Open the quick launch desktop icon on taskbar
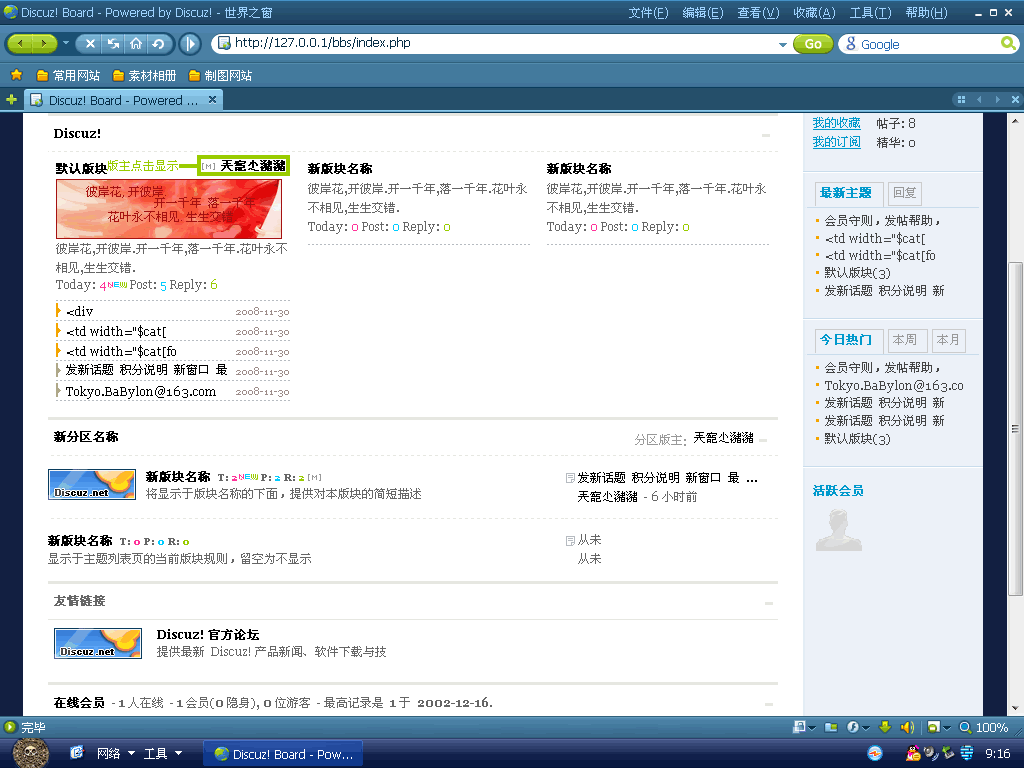 coord(76,753)
